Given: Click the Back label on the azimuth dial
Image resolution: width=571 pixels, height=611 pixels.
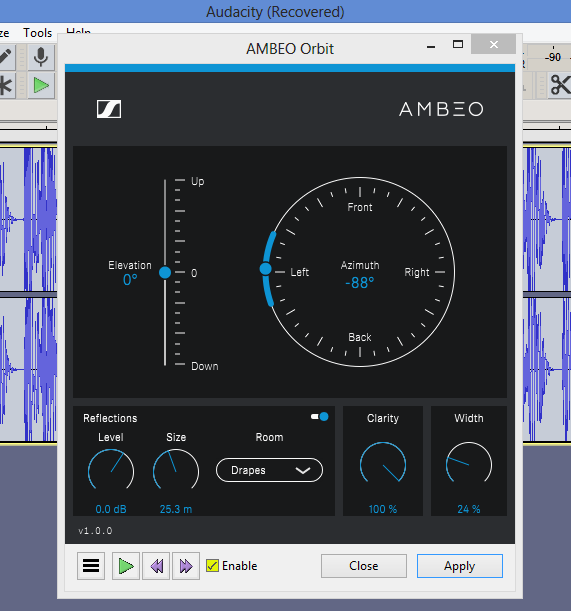Looking at the screenshot, I should 360,337.
